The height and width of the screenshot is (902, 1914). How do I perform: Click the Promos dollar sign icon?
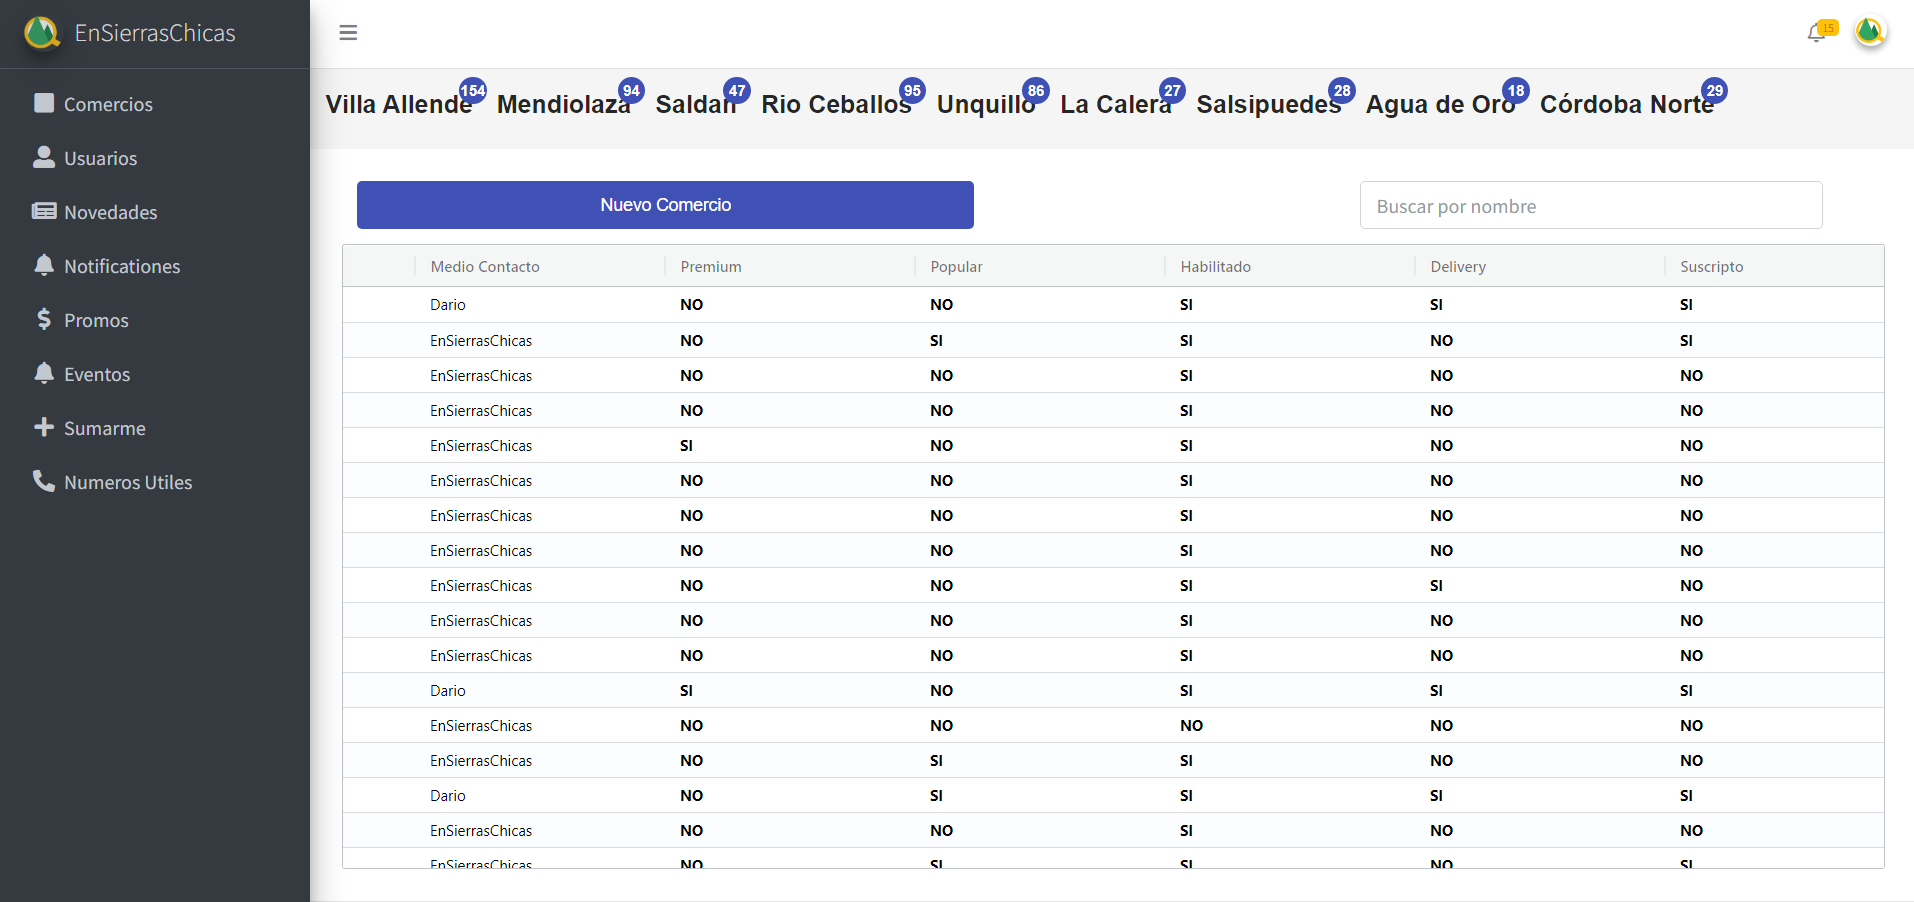tap(44, 319)
